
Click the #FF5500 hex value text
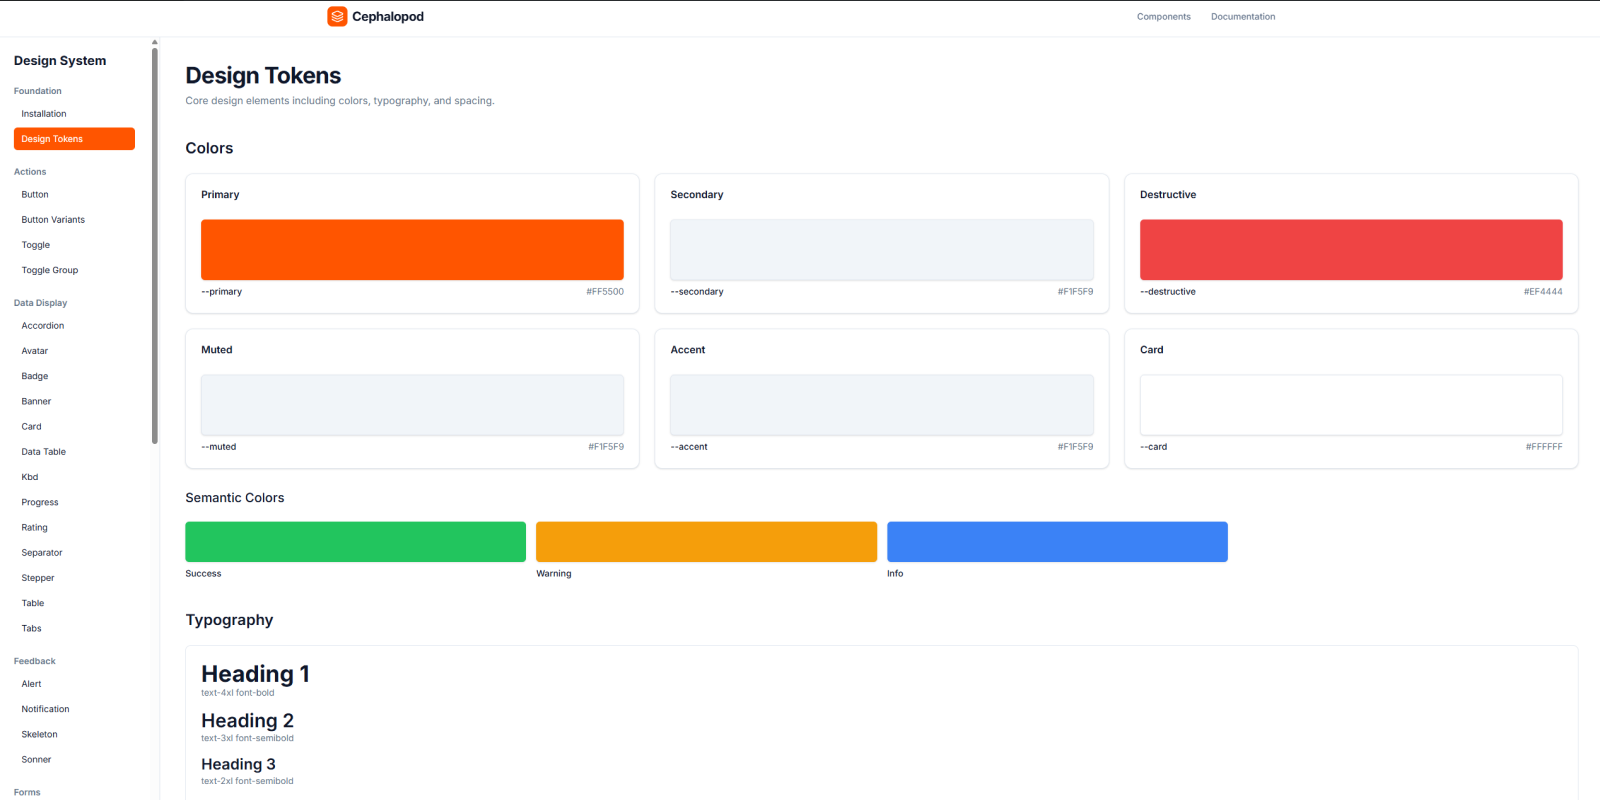pos(605,292)
